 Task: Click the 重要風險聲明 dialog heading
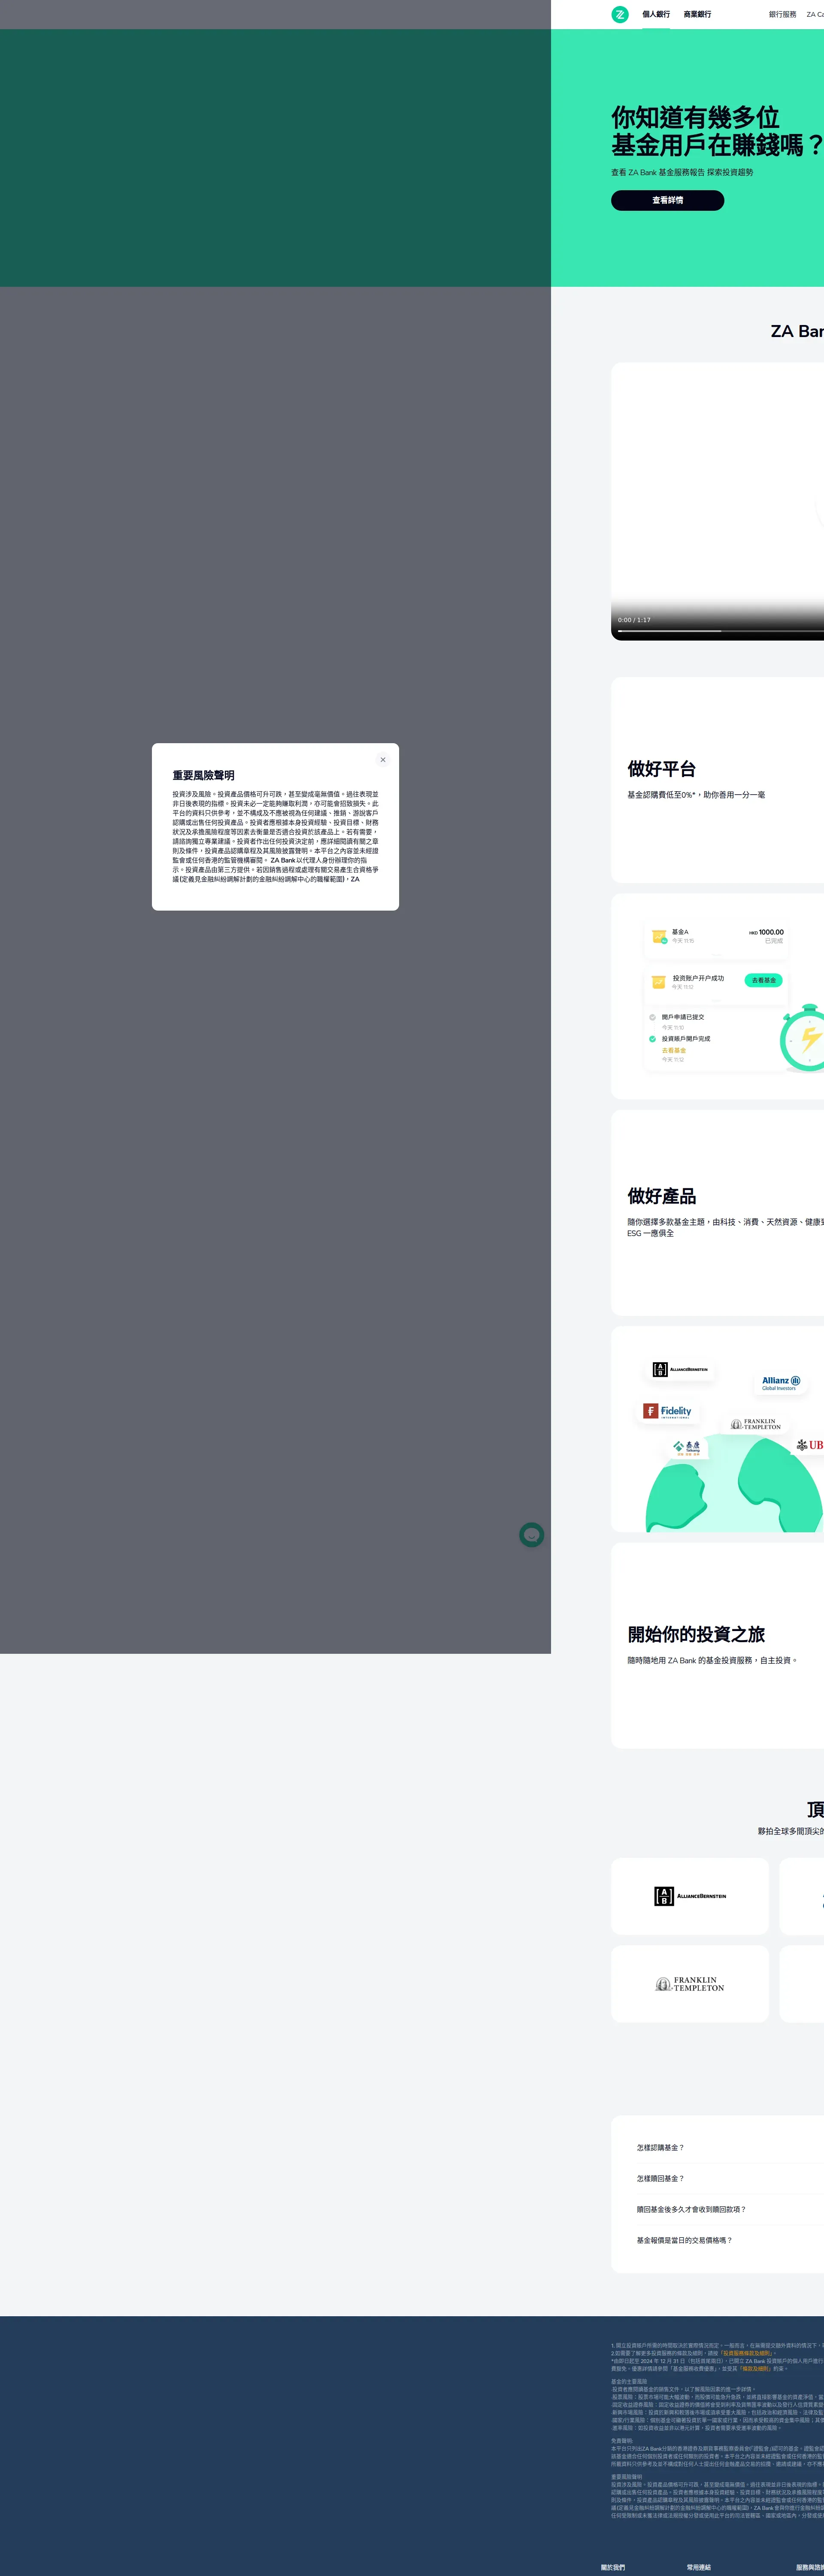[x=203, y=775]
